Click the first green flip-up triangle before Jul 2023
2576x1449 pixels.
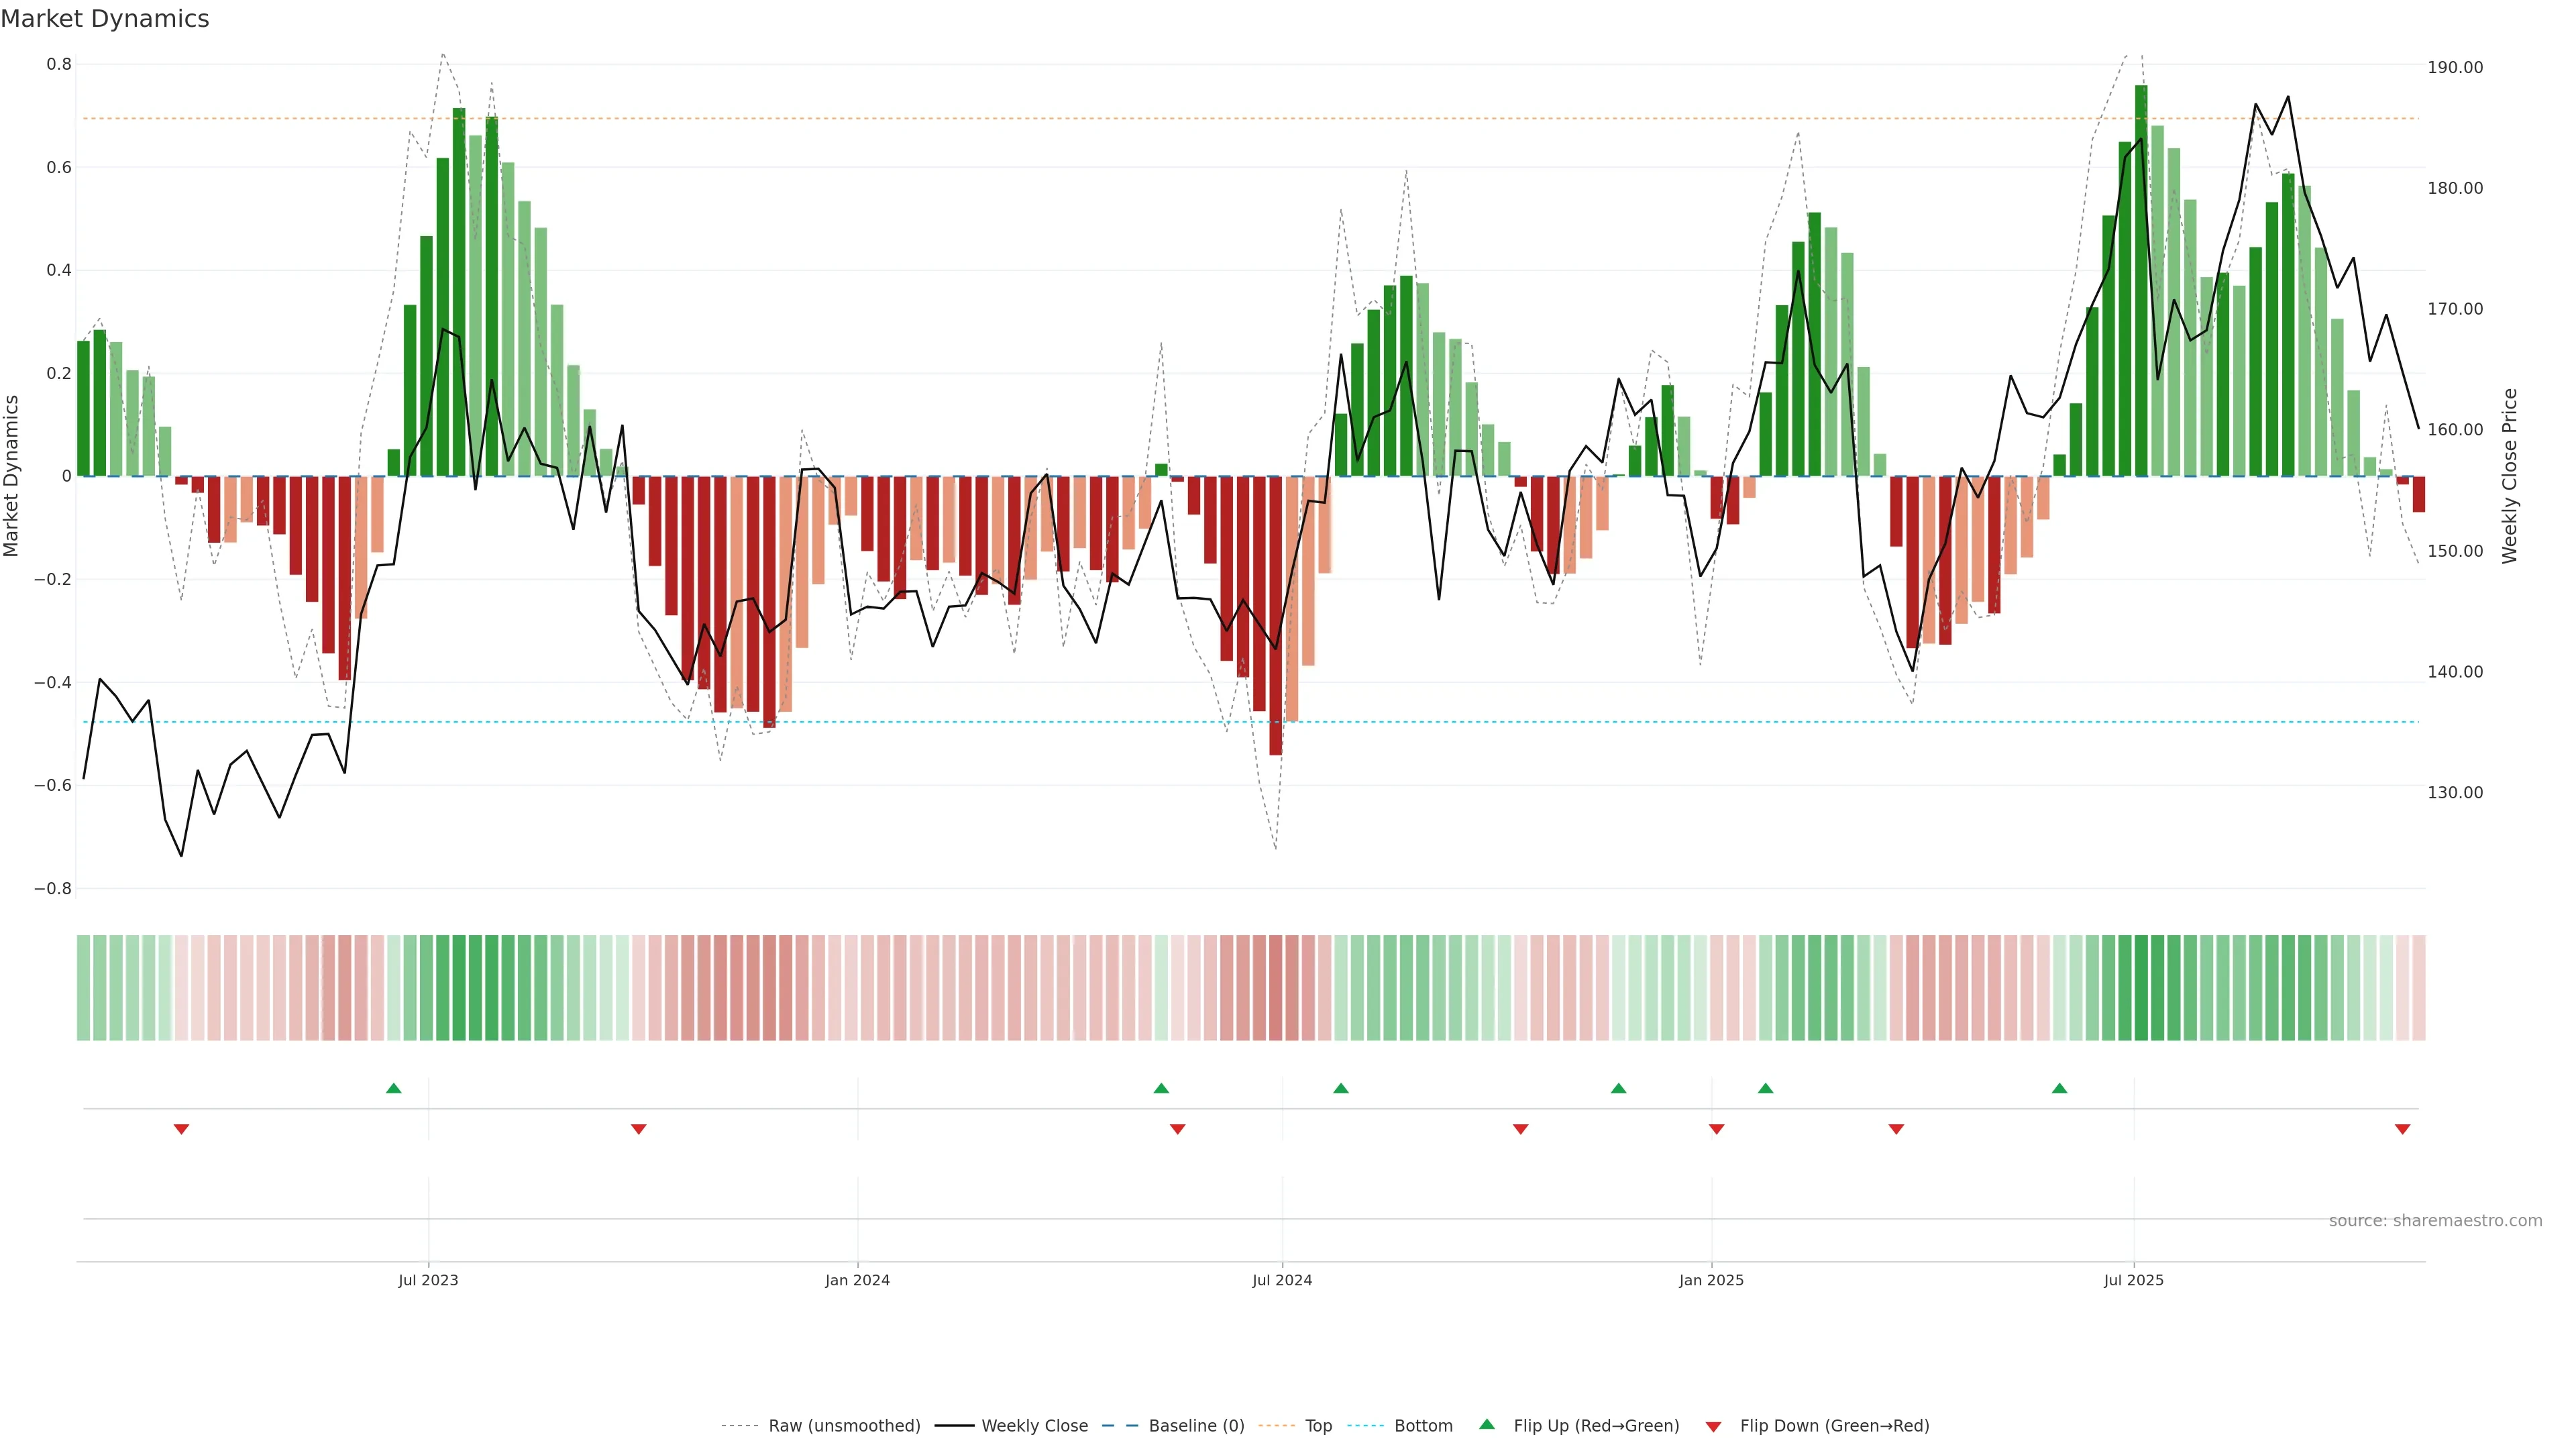click(393, 1088)
